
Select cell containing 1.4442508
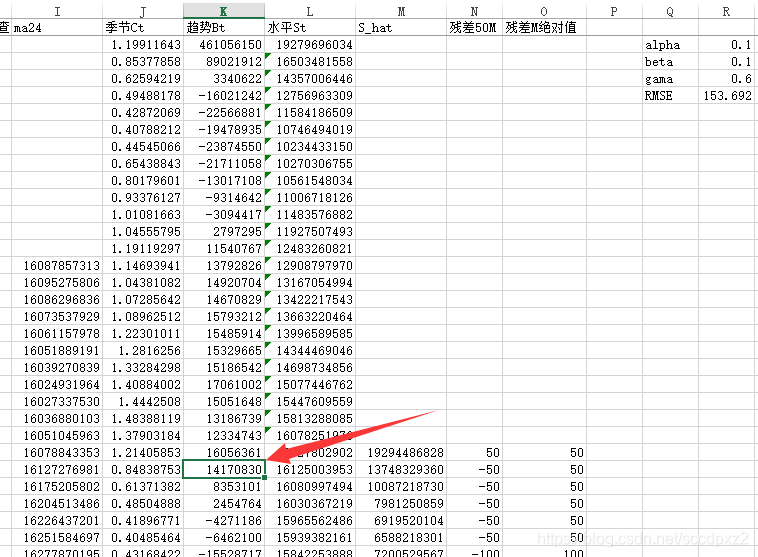143,401
